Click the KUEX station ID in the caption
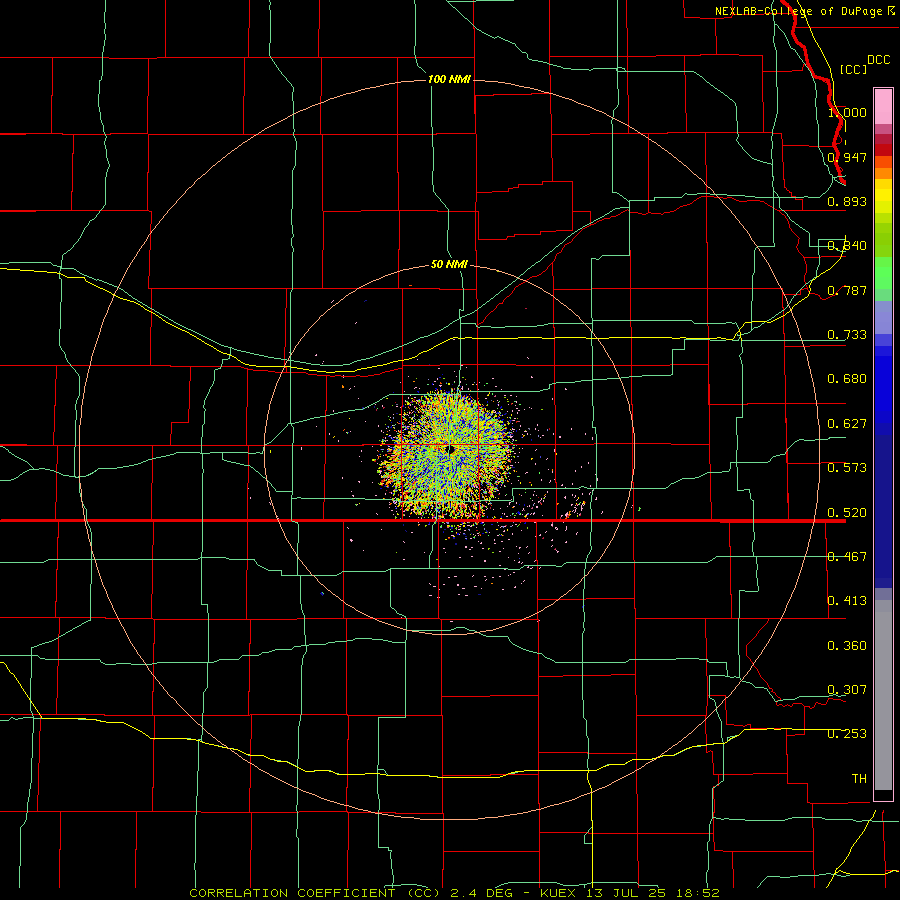 (x=560, y=893)
